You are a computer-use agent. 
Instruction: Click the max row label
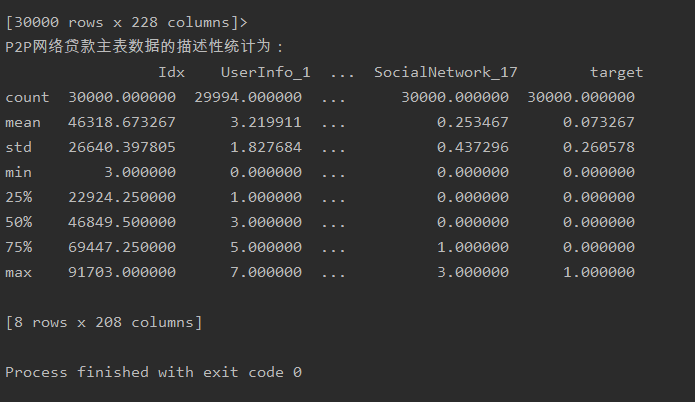[x=18, y=272]
